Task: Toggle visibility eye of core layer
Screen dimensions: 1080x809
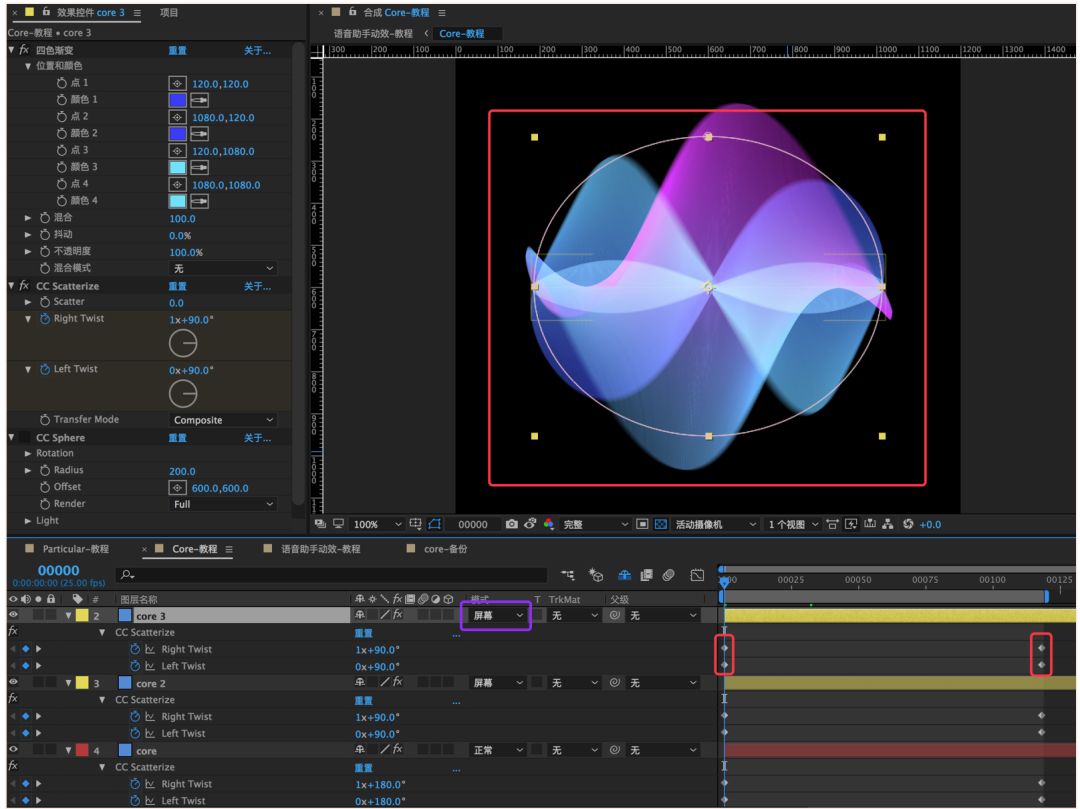Action: (x=13, y=749)
